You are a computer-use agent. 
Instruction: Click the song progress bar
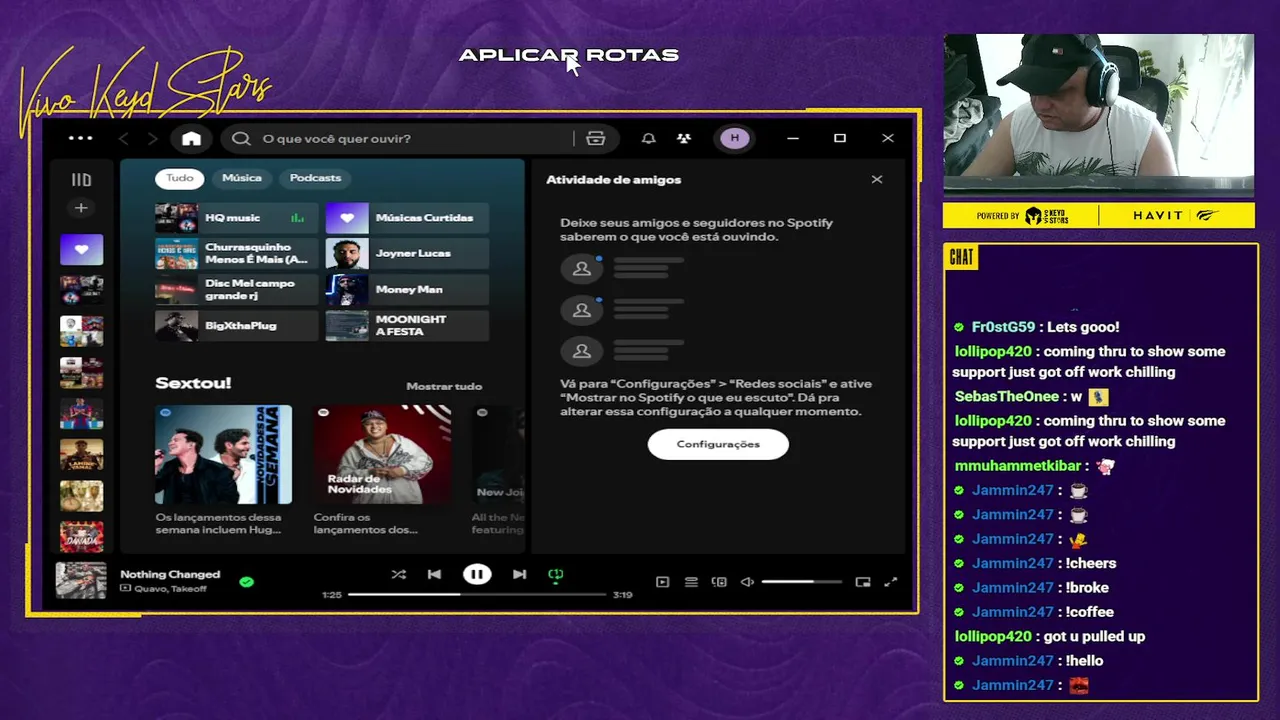point(477,594)
